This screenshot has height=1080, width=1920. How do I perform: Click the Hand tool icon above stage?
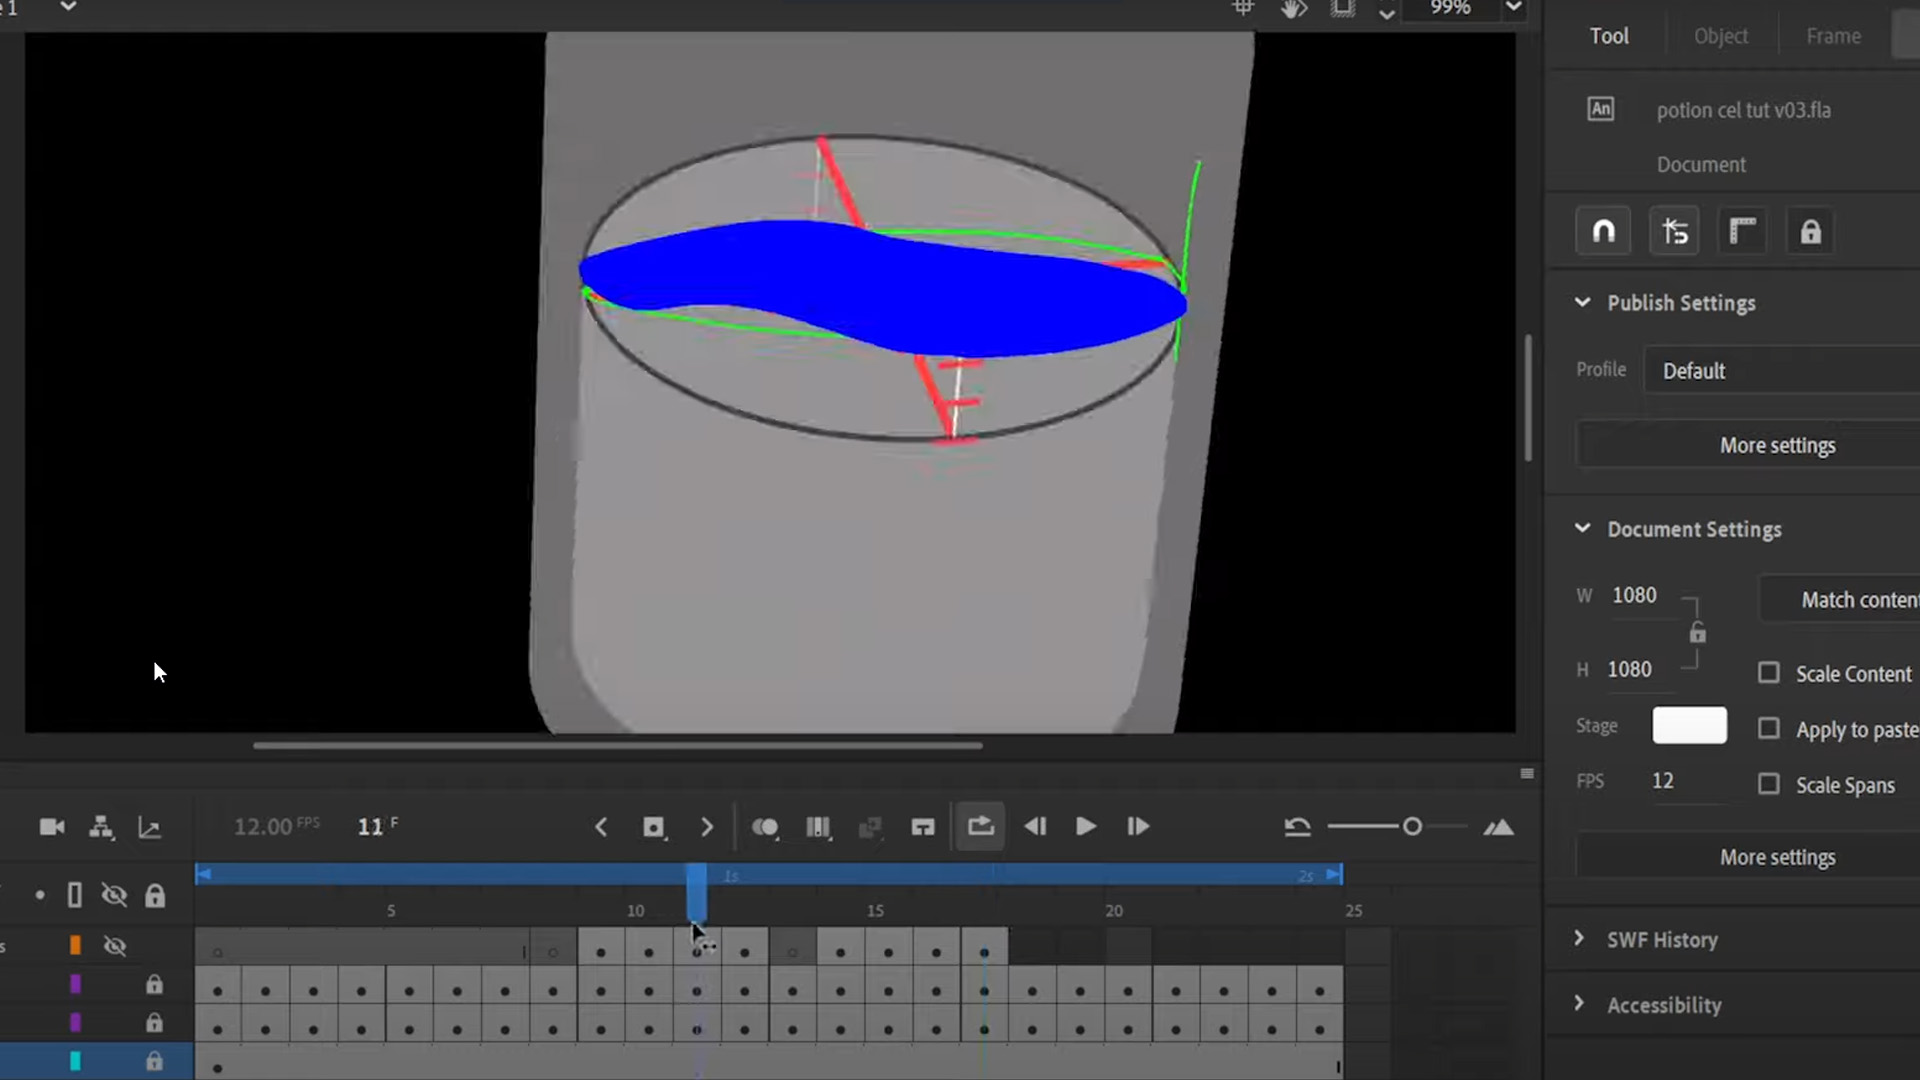pos(1293,9)
